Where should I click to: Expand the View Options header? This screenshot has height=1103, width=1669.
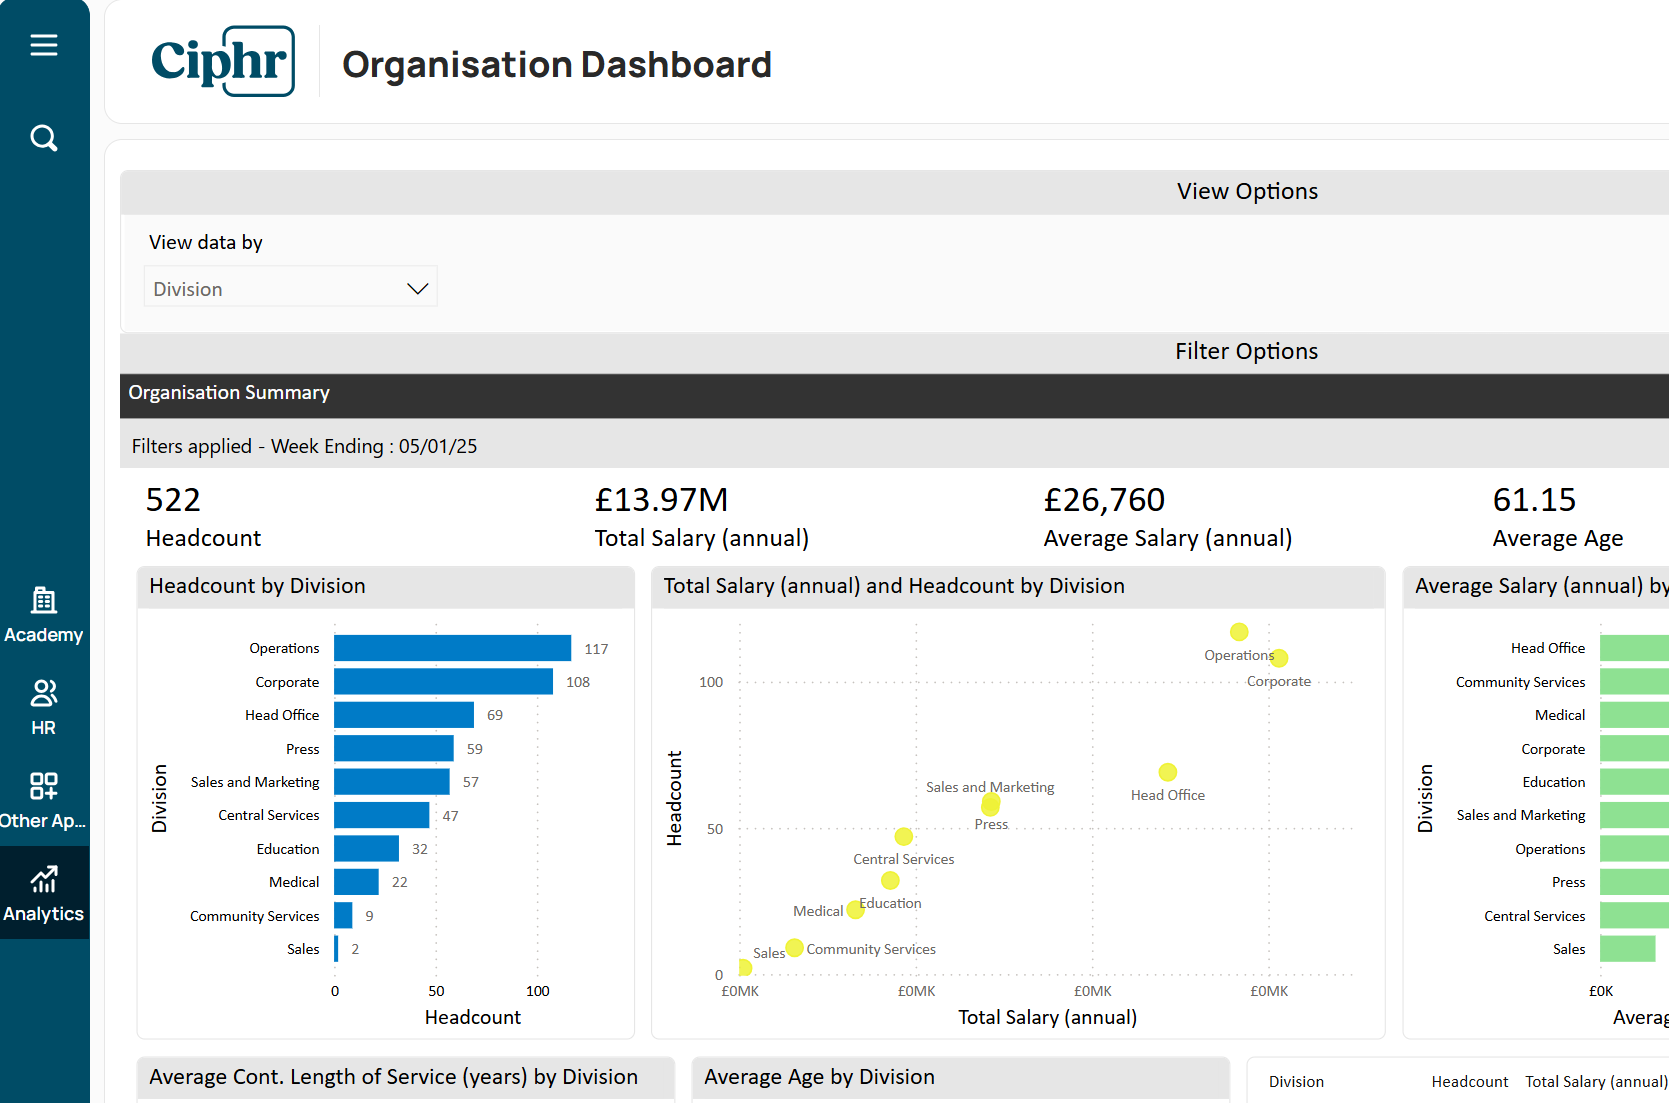click(x=1246, y=192)
